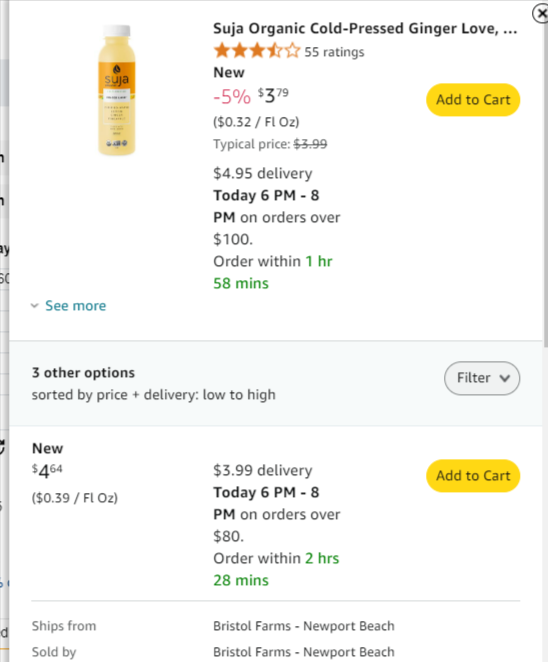Click the chevron beside See more
The image size is (548, 662).
[35, 305]
